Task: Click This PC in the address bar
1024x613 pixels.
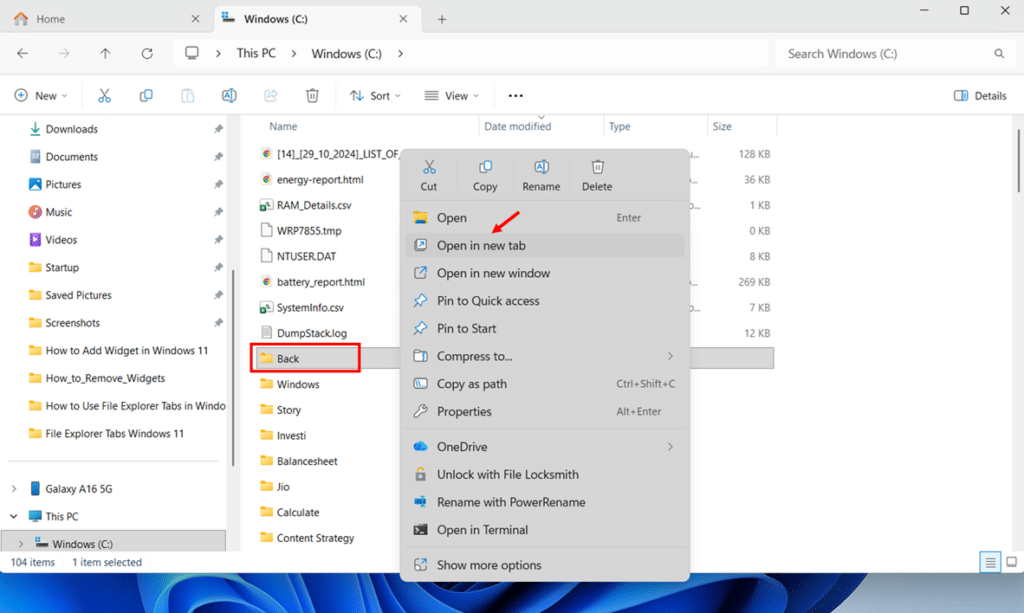Action: [256, 54]
